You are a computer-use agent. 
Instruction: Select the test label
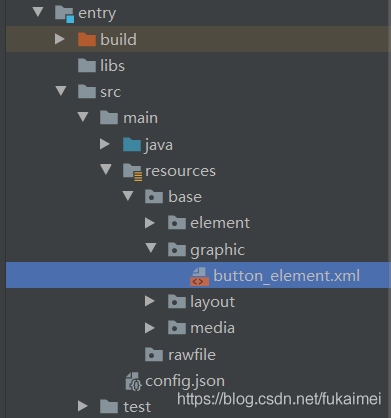(x=137, y=407)
